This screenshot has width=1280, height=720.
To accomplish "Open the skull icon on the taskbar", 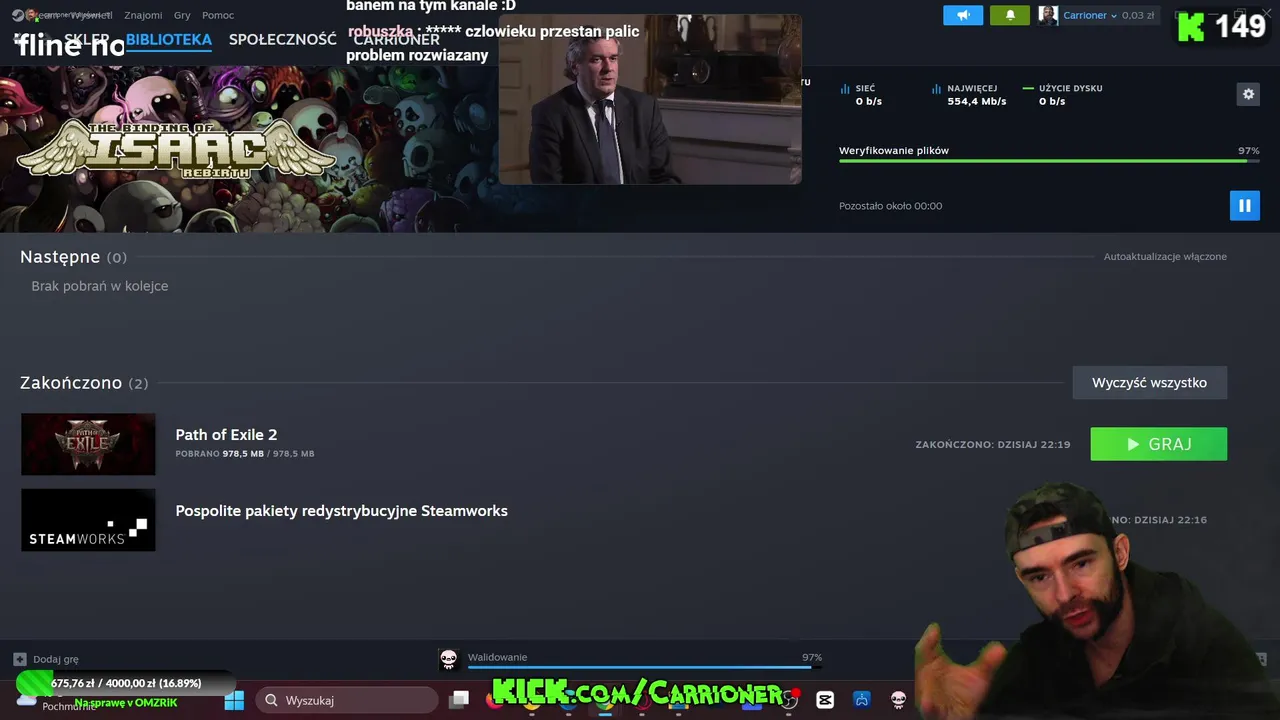I will [x=898, y=700].
